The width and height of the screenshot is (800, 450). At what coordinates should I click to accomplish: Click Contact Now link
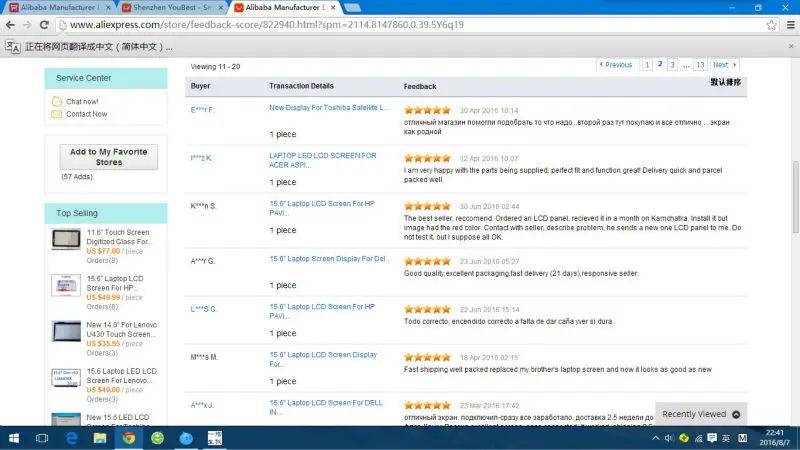pyautogui.click(x=86, y=114)
